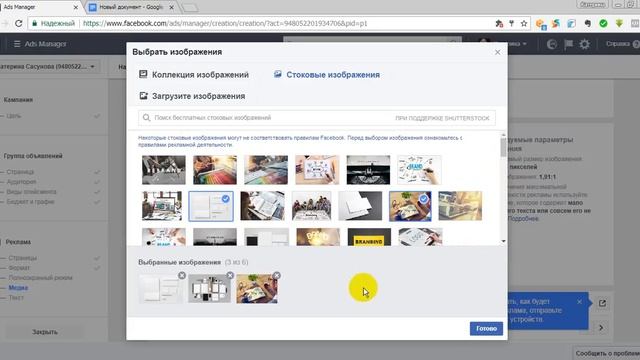Select the group of people stock image
This screenshot has width=640, height=360.
pos(311,206)
